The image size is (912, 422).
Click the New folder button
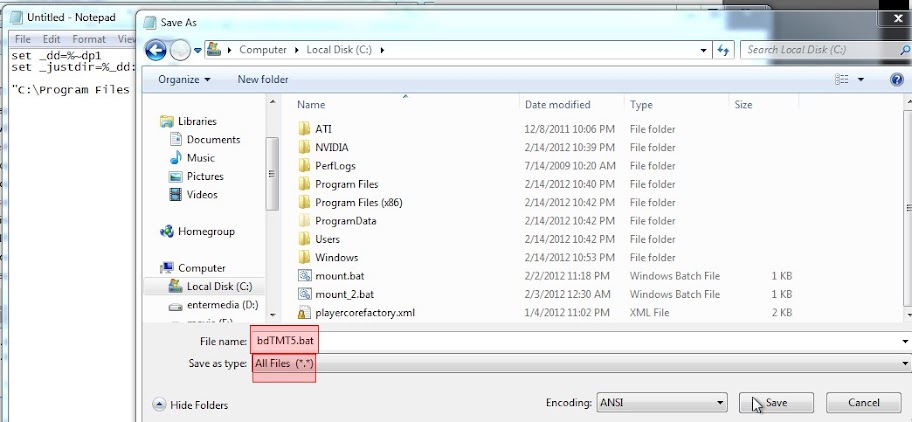(x=262, y=80)
